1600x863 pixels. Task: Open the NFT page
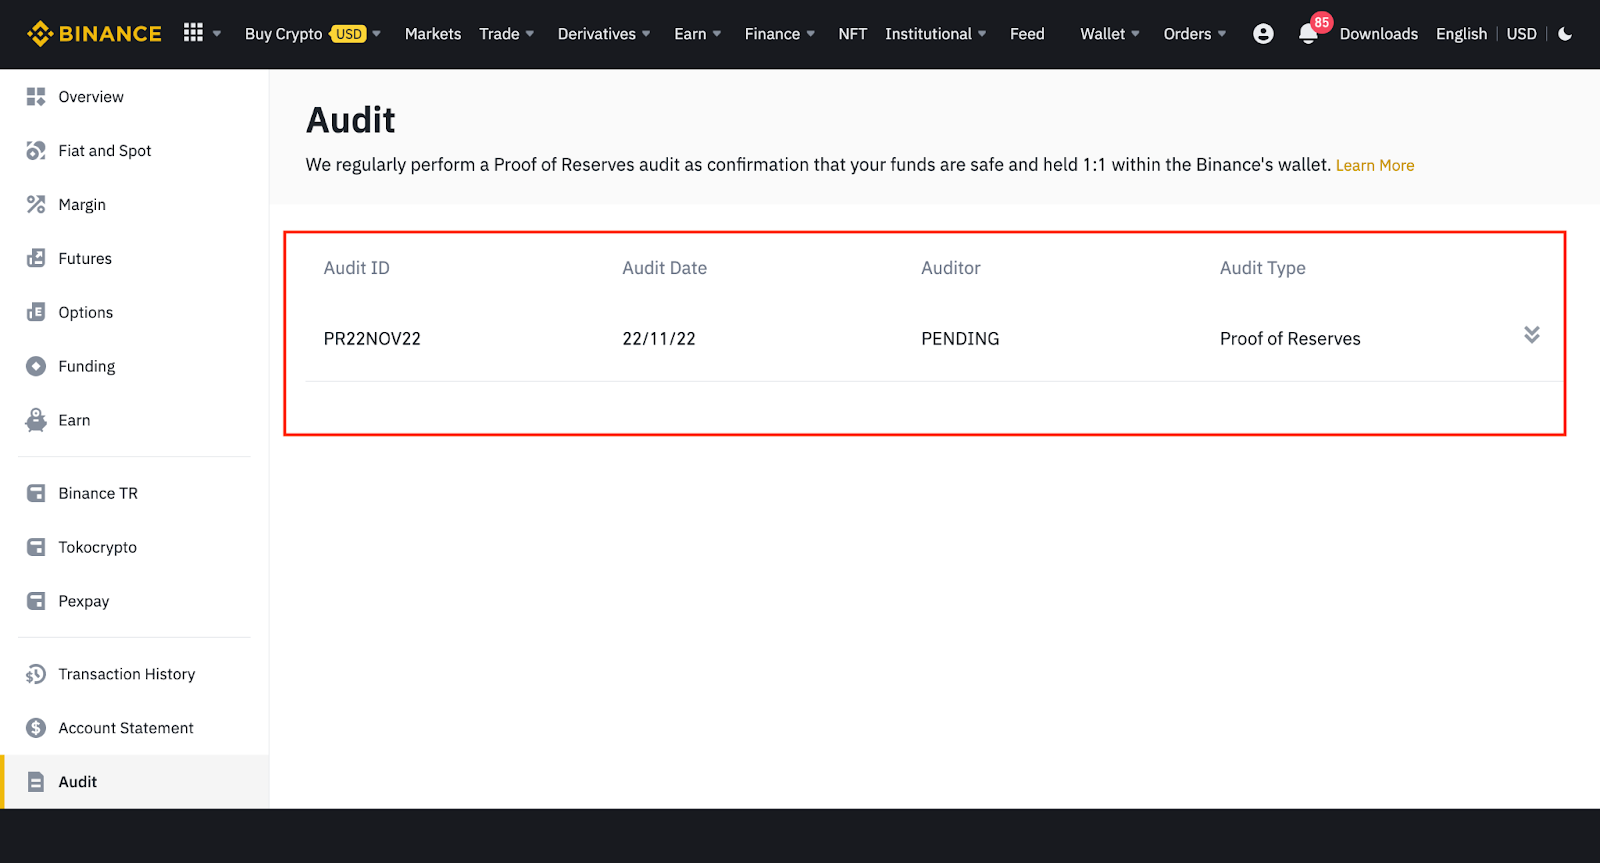[853, 34]
